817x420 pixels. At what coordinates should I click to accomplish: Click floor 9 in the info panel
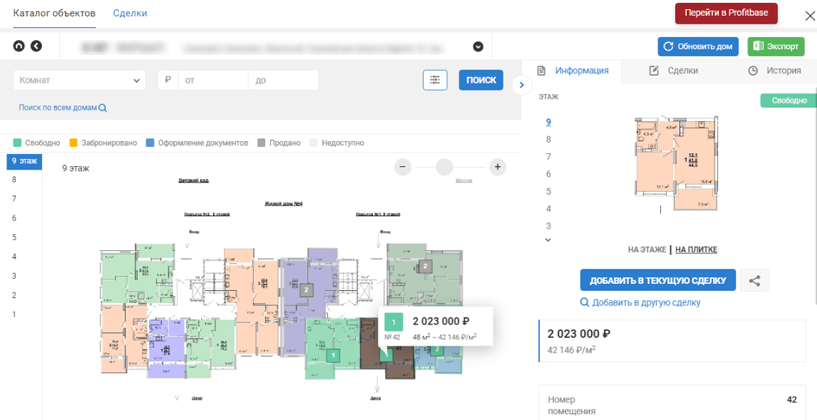click(548, 122)
